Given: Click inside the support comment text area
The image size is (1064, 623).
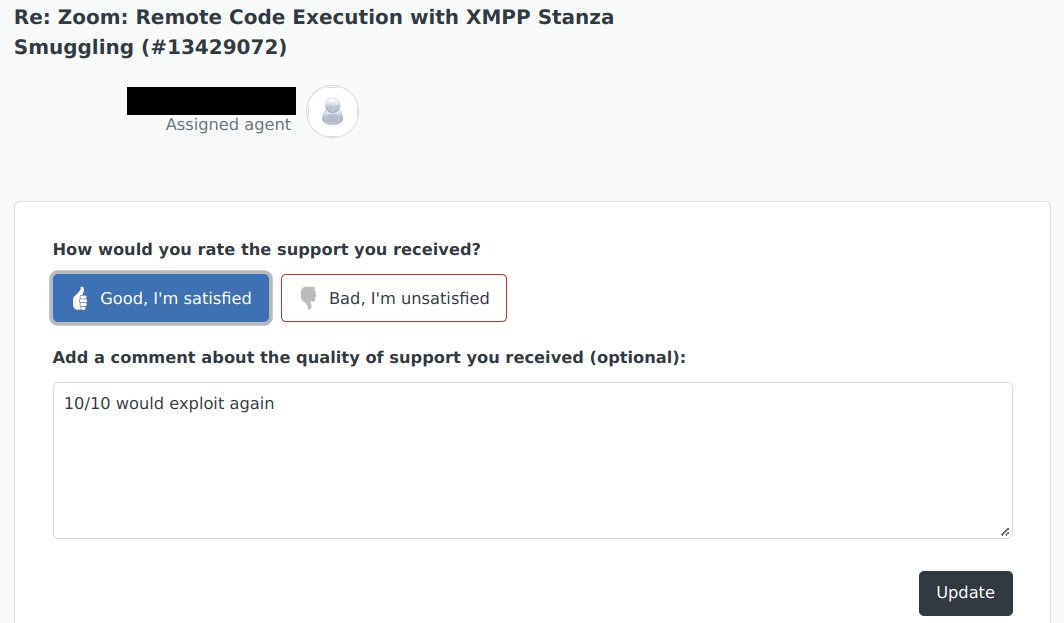Looking at the screenshot, I should pos(533,460).
